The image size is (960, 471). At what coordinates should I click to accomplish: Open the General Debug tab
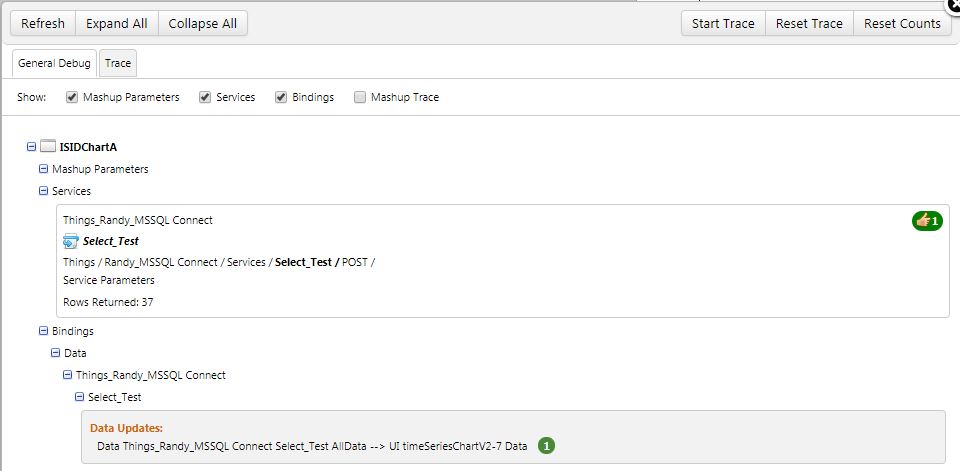[54, 63]
